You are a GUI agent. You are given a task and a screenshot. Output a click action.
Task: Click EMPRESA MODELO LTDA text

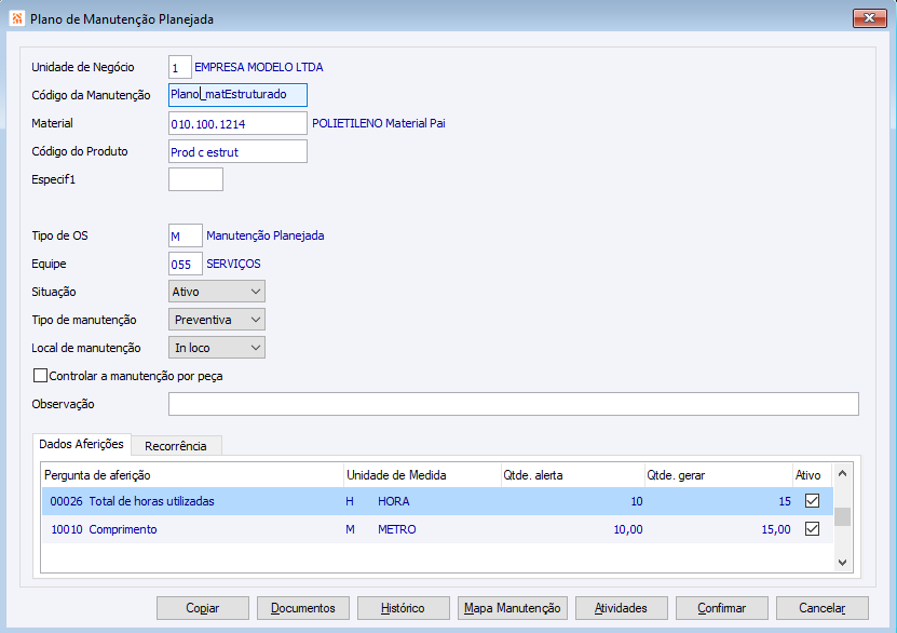pyautogui.click(x=259, y=67)
